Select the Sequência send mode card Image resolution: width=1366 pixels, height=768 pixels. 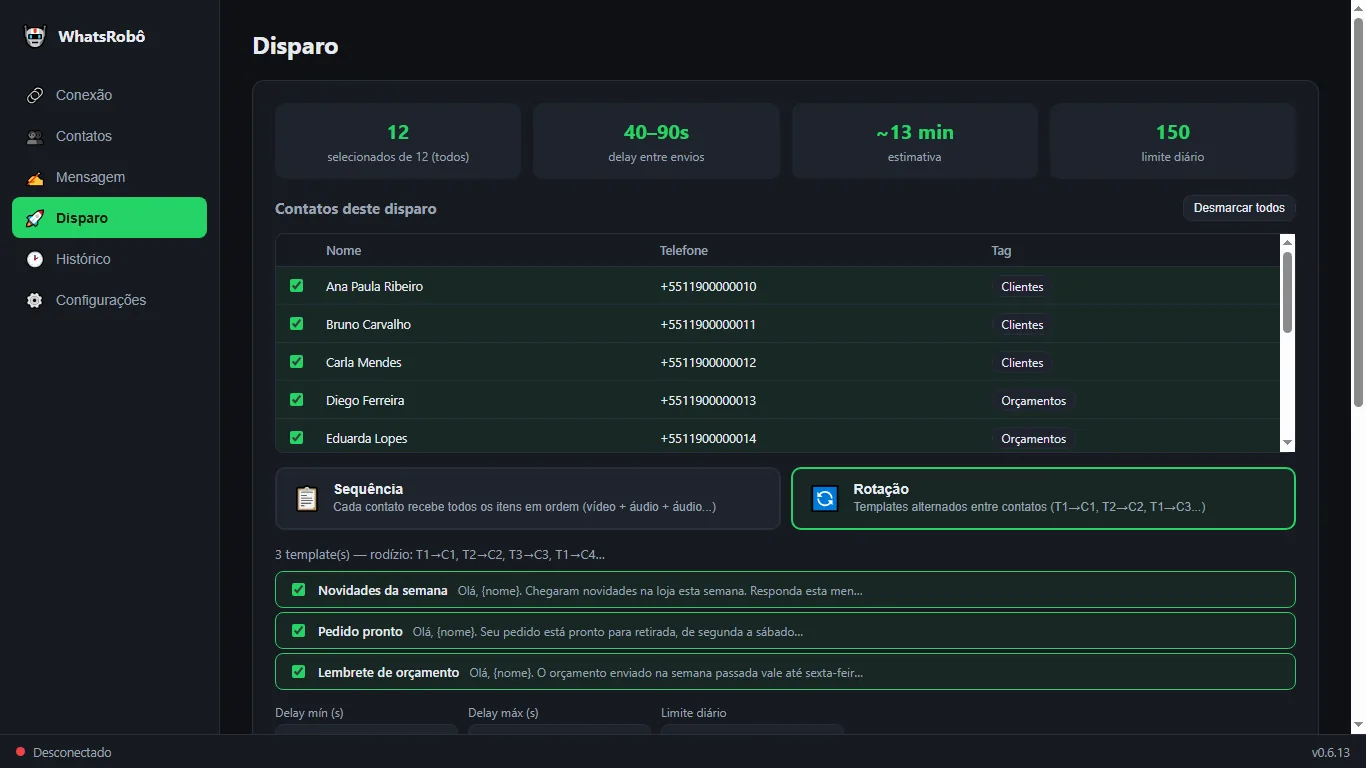coord(528,499)
